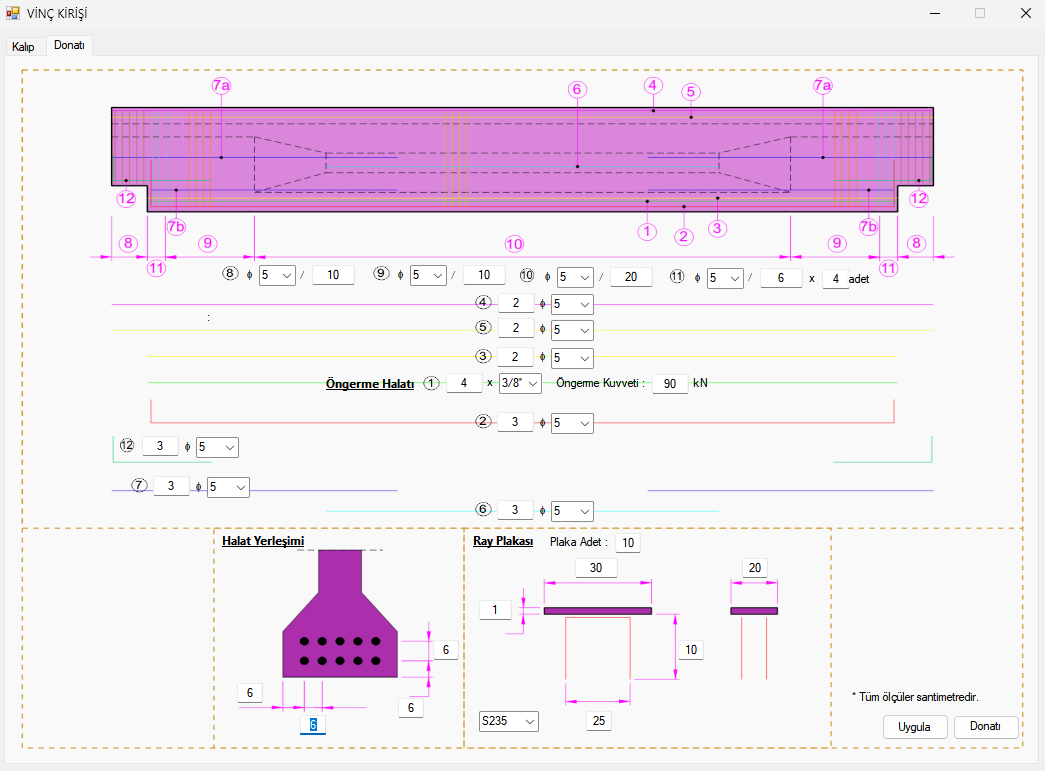Switch to the Kalıp tab
Image resolution: width=1045 pixels, height=771 pixels.
(x=23, y=47)
